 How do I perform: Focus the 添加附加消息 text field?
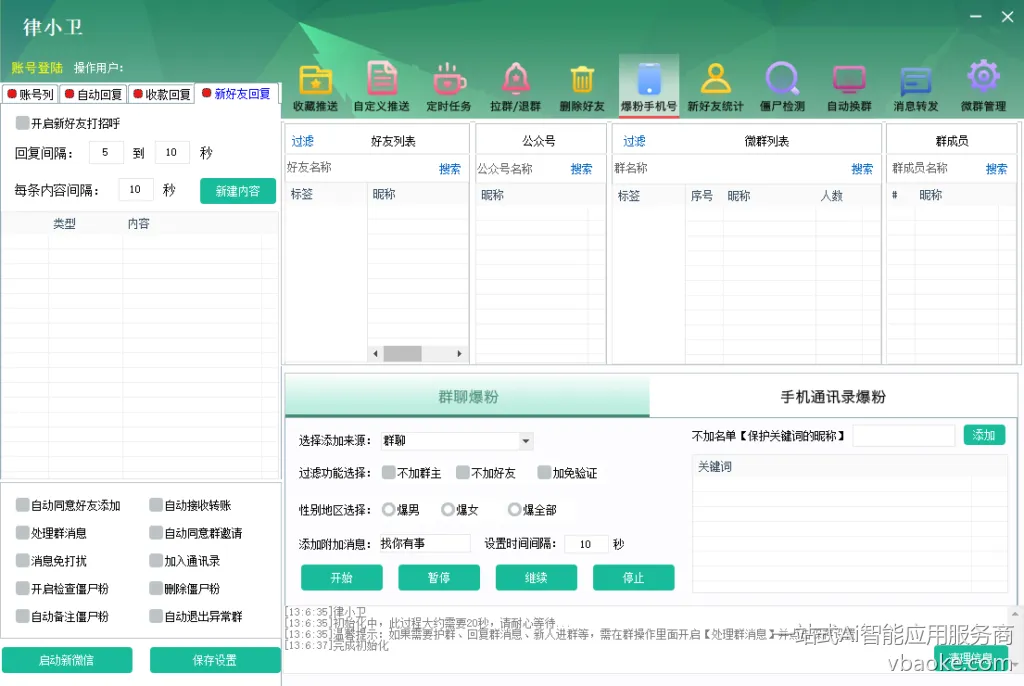point(425,544)
